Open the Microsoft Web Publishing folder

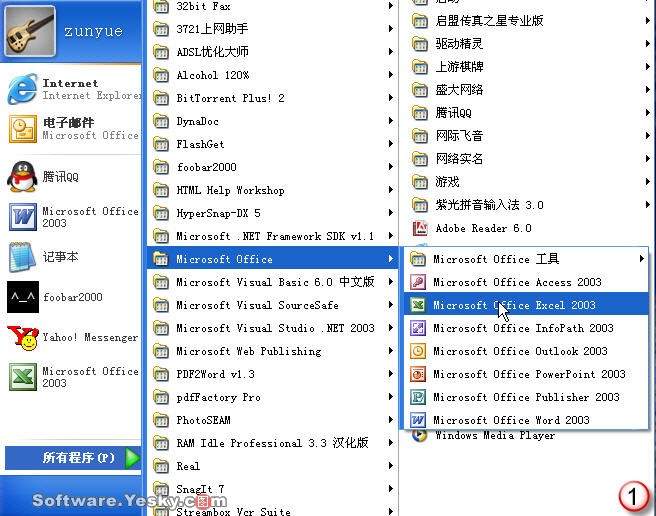273,351
